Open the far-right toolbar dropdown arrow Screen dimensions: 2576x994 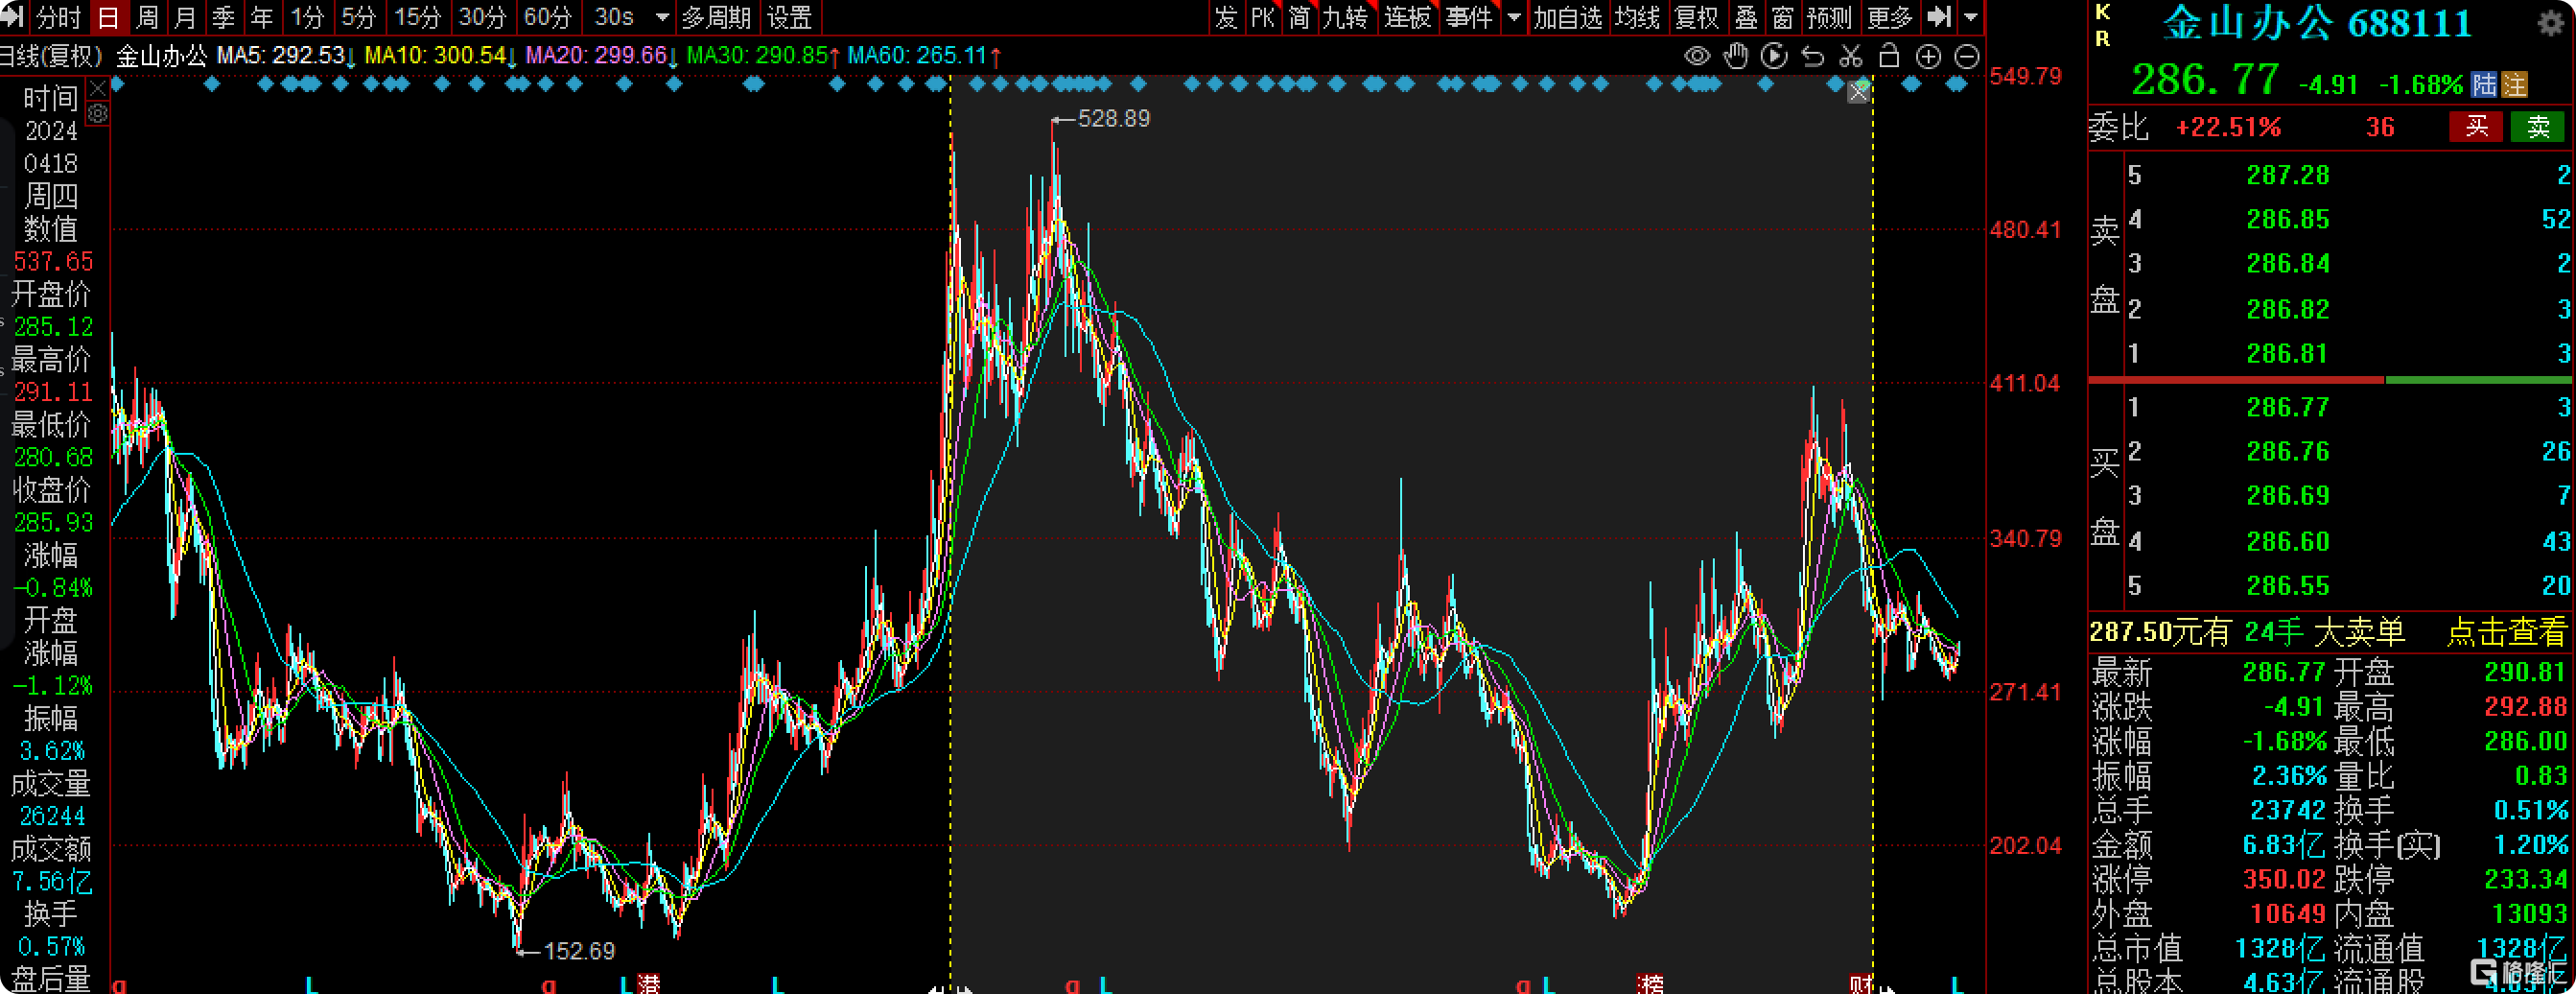click(x=1971, y=17)
